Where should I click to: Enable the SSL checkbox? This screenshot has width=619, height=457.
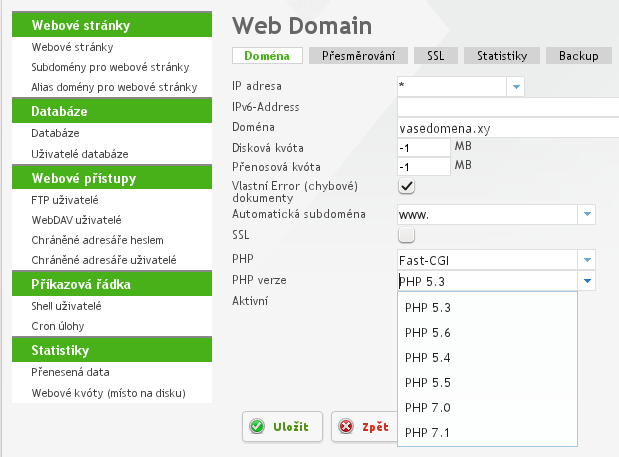coord(407,235)
